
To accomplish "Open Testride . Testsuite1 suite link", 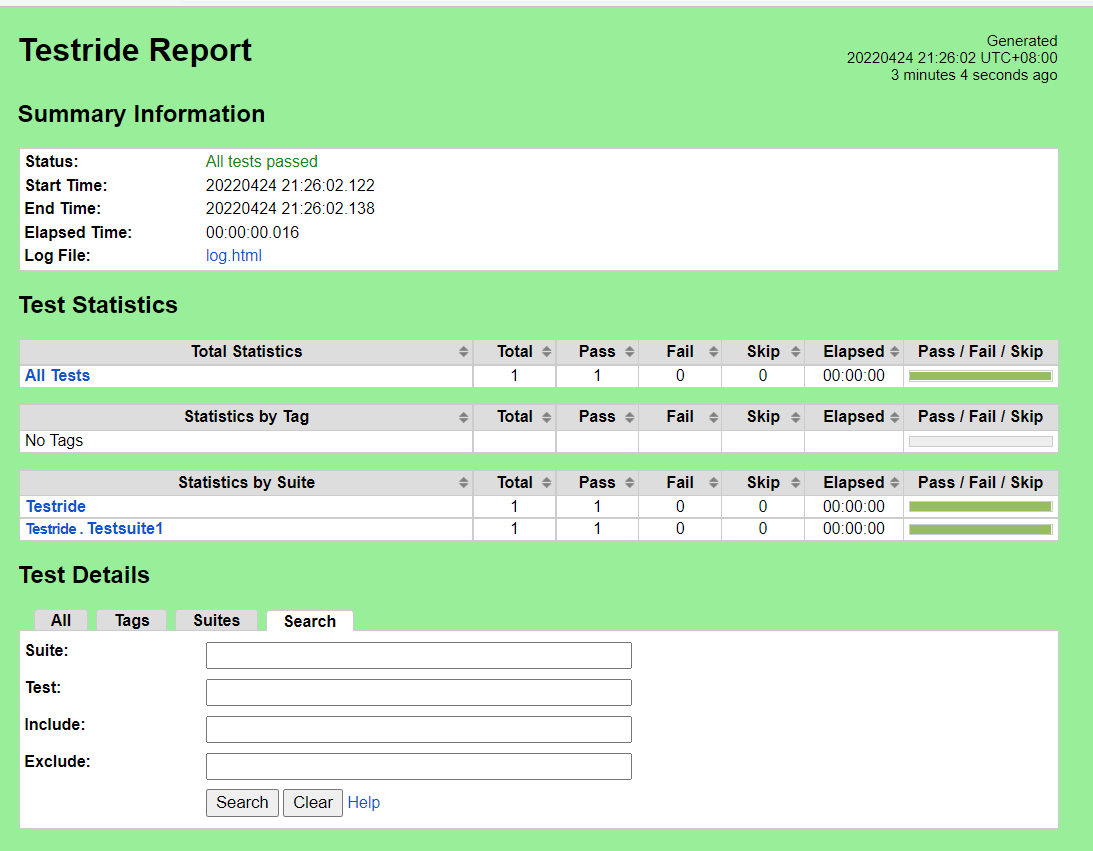I will pyautogui.click(x=94, y=529).
